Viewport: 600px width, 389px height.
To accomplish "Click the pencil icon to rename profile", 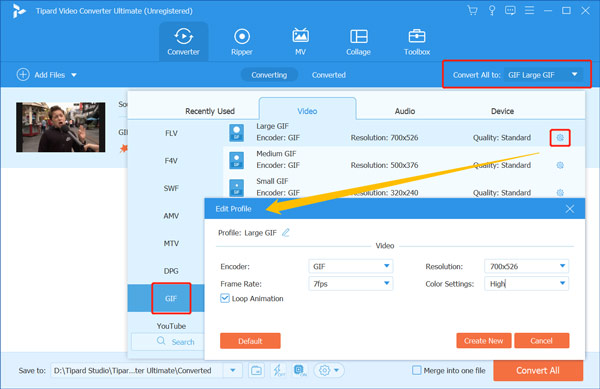I will pyautogui.click(x=286, y=232).
